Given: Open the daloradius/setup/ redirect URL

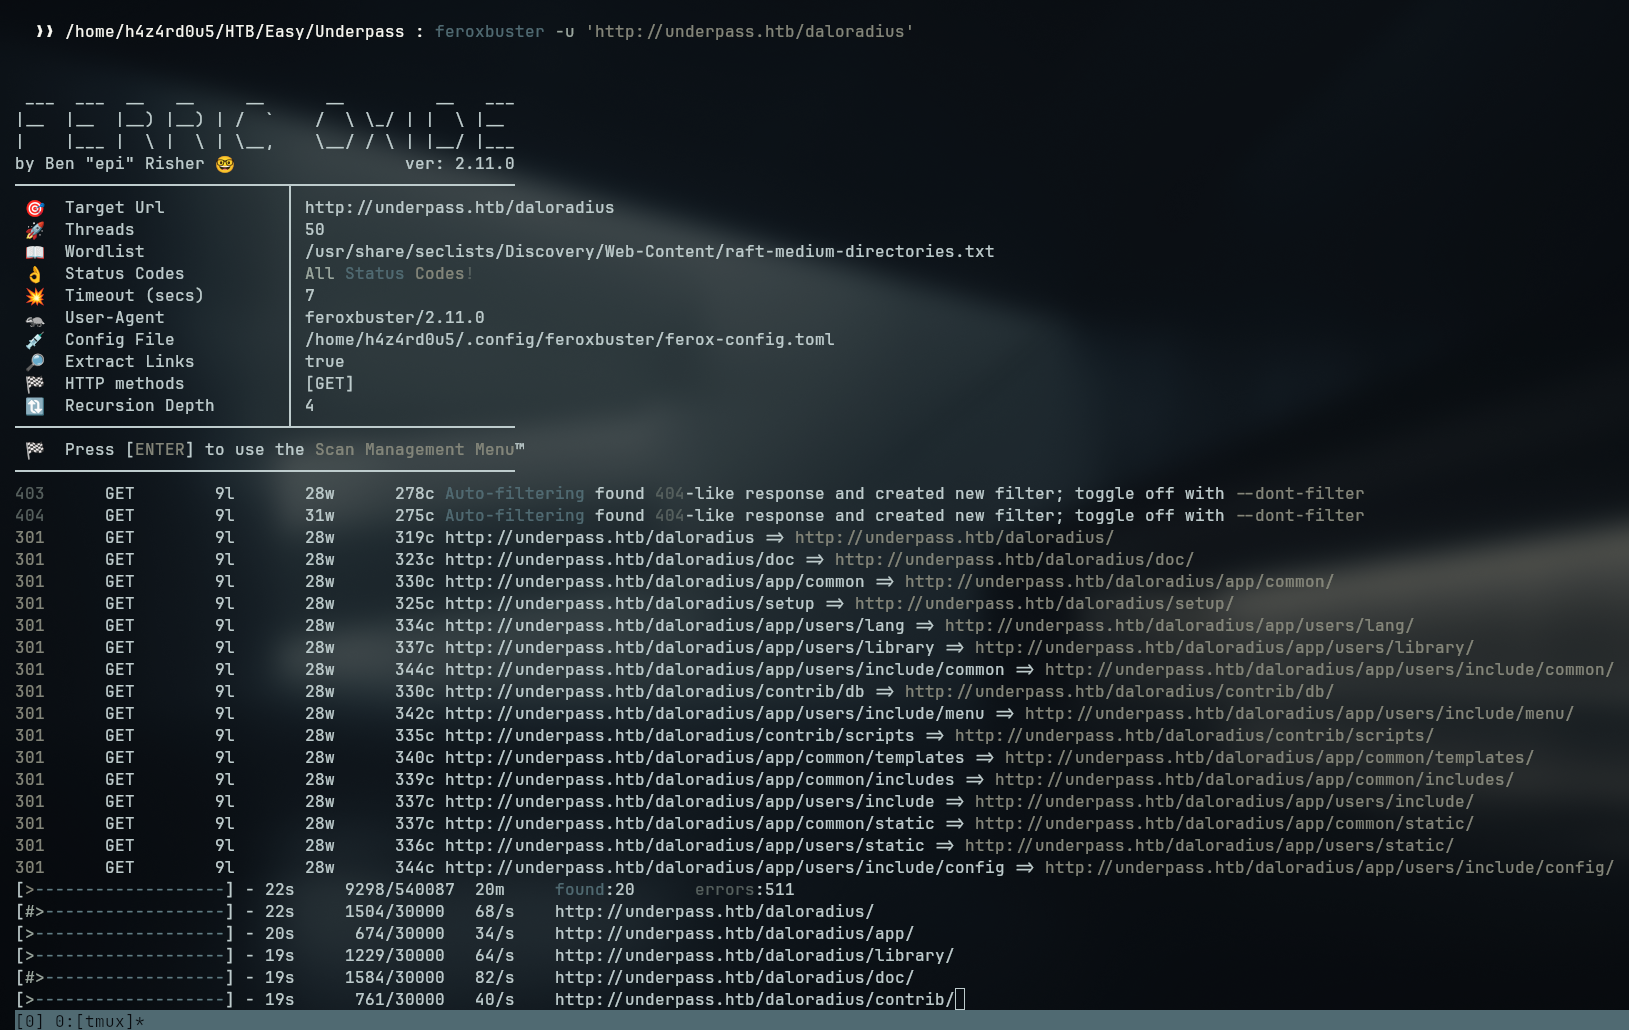Looking at the screenshot, I should pos(1044,604).
